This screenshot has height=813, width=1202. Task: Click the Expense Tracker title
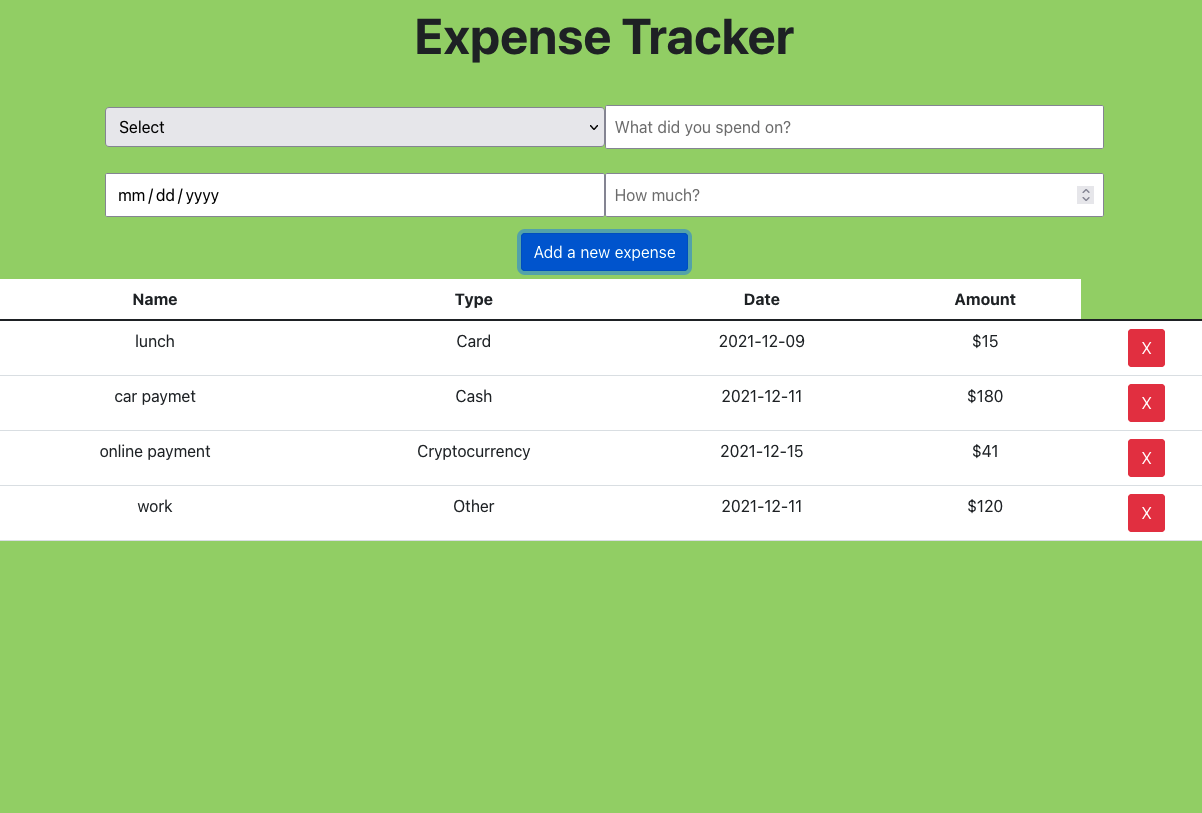[603, 38]
